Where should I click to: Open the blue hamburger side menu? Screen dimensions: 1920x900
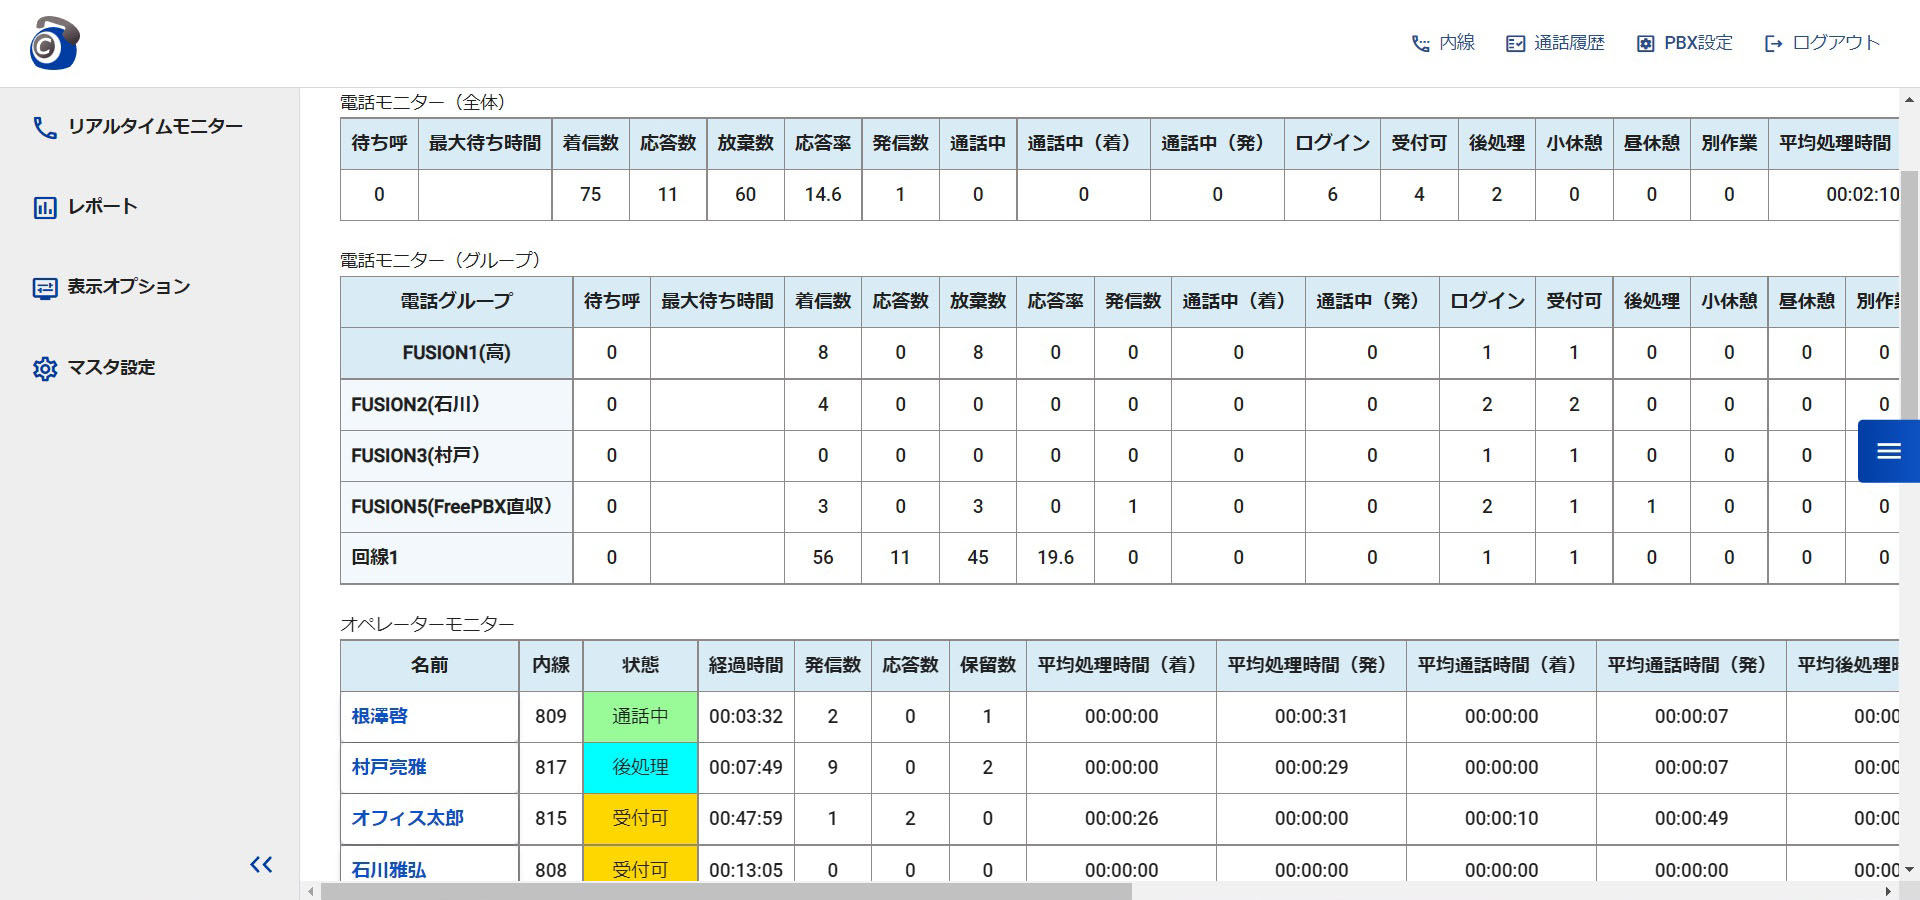click(1889, 451)
